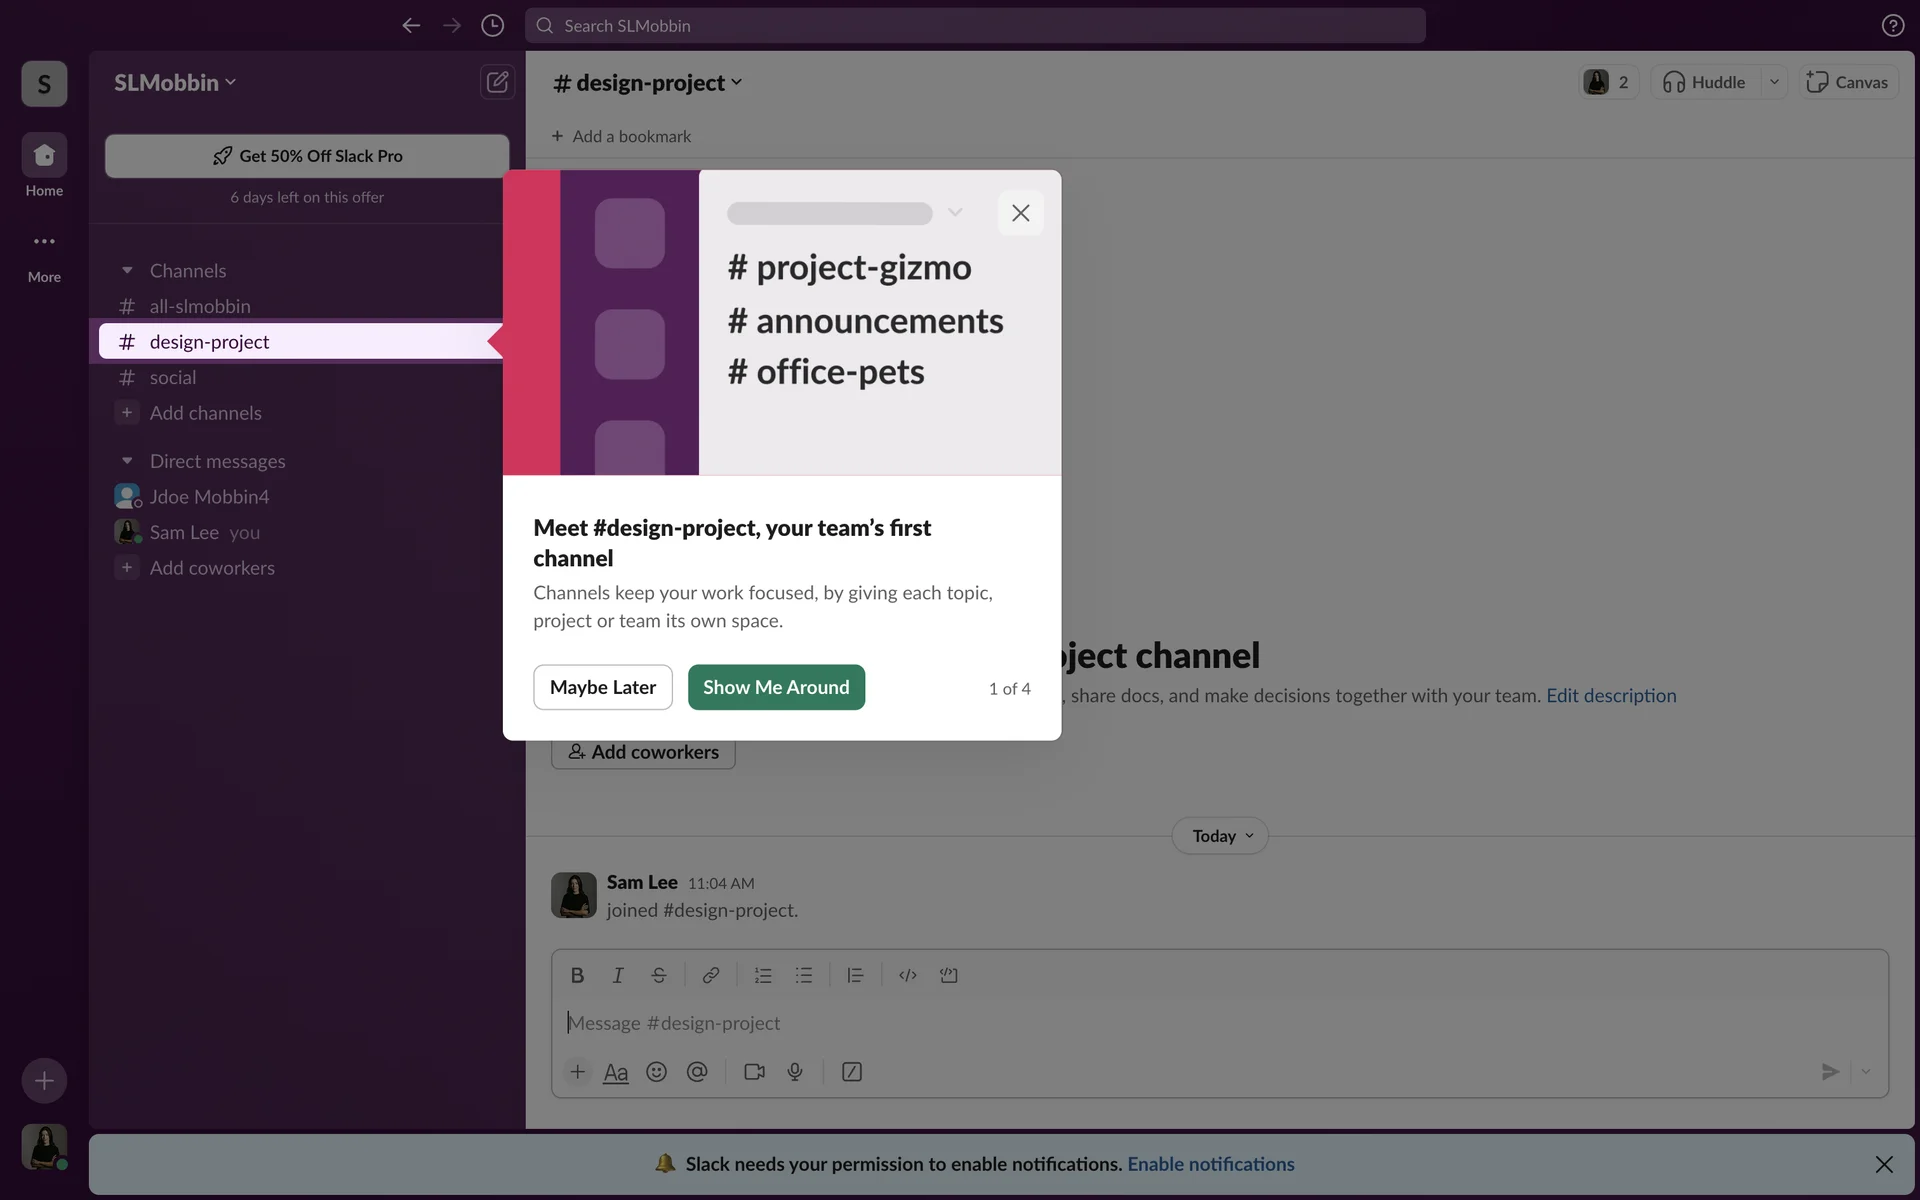Toggle bold formatting in composer
Screen dimensions: 1920x1200
pos(577,975)
